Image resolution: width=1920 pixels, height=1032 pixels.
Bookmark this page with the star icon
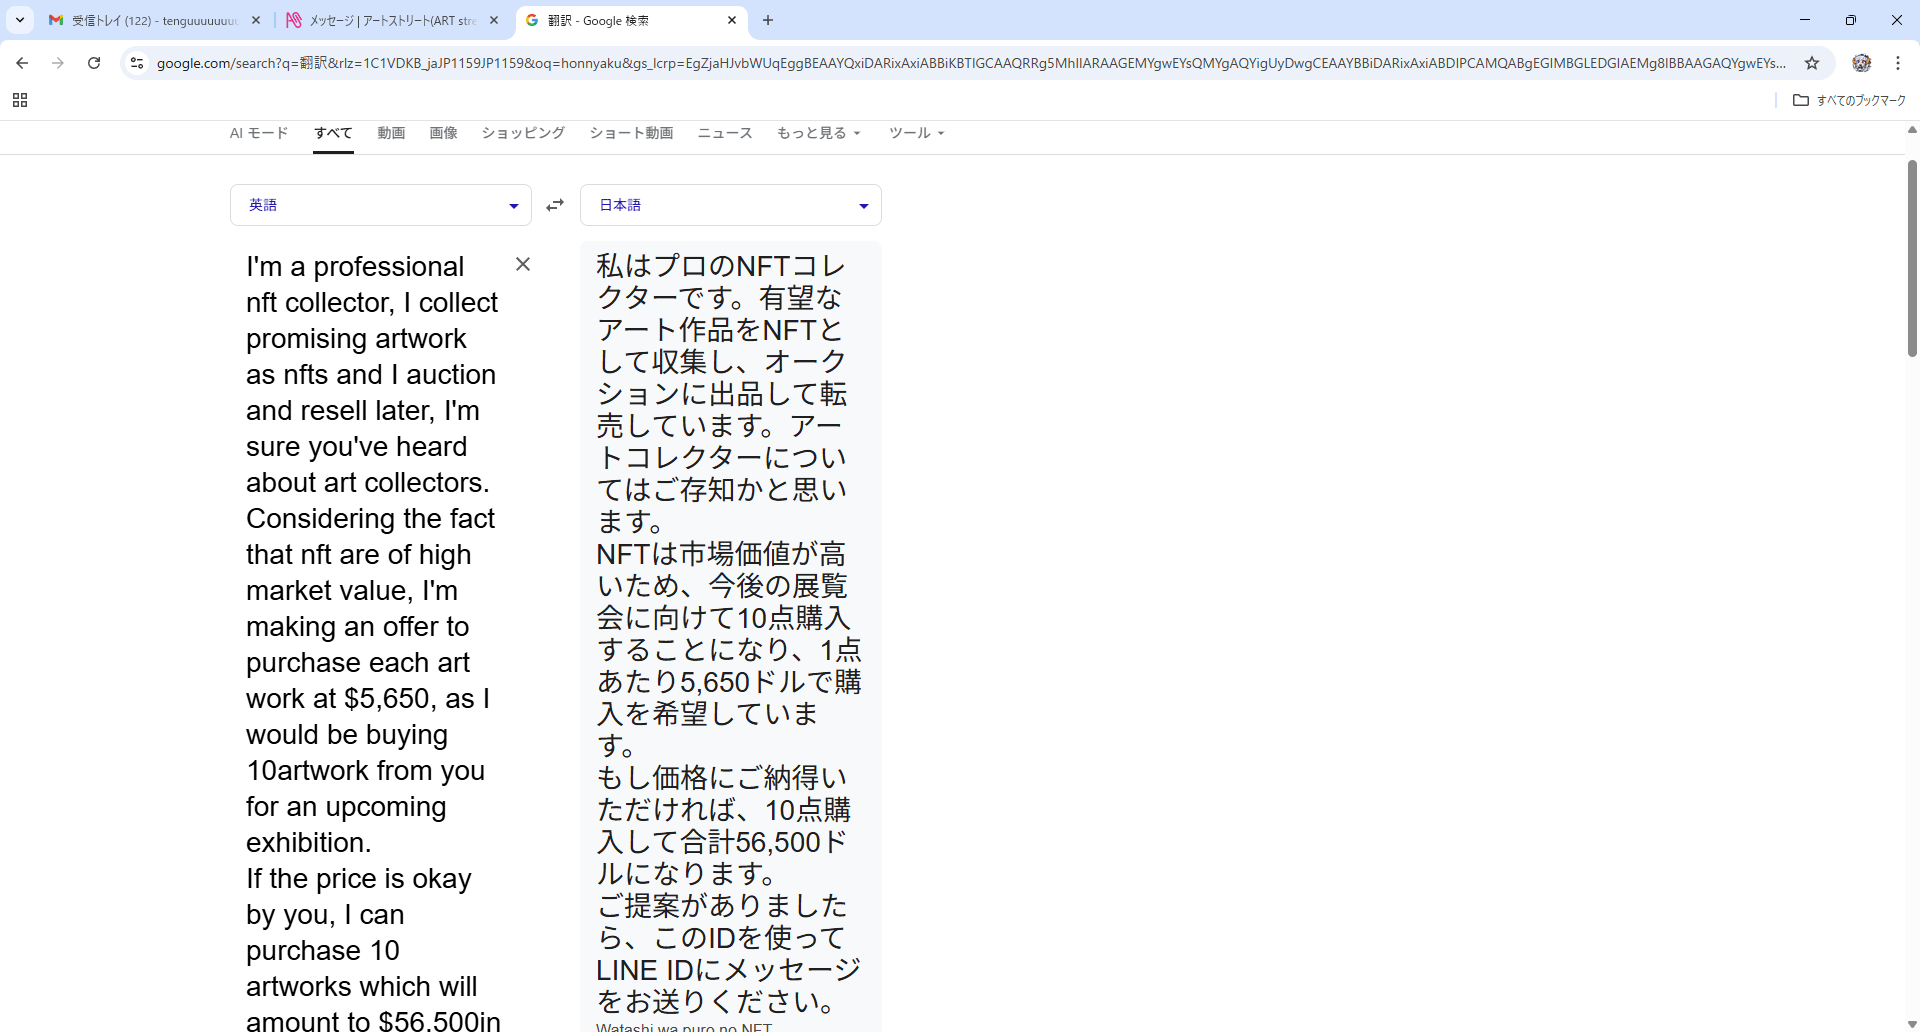tap(1811, 63)
